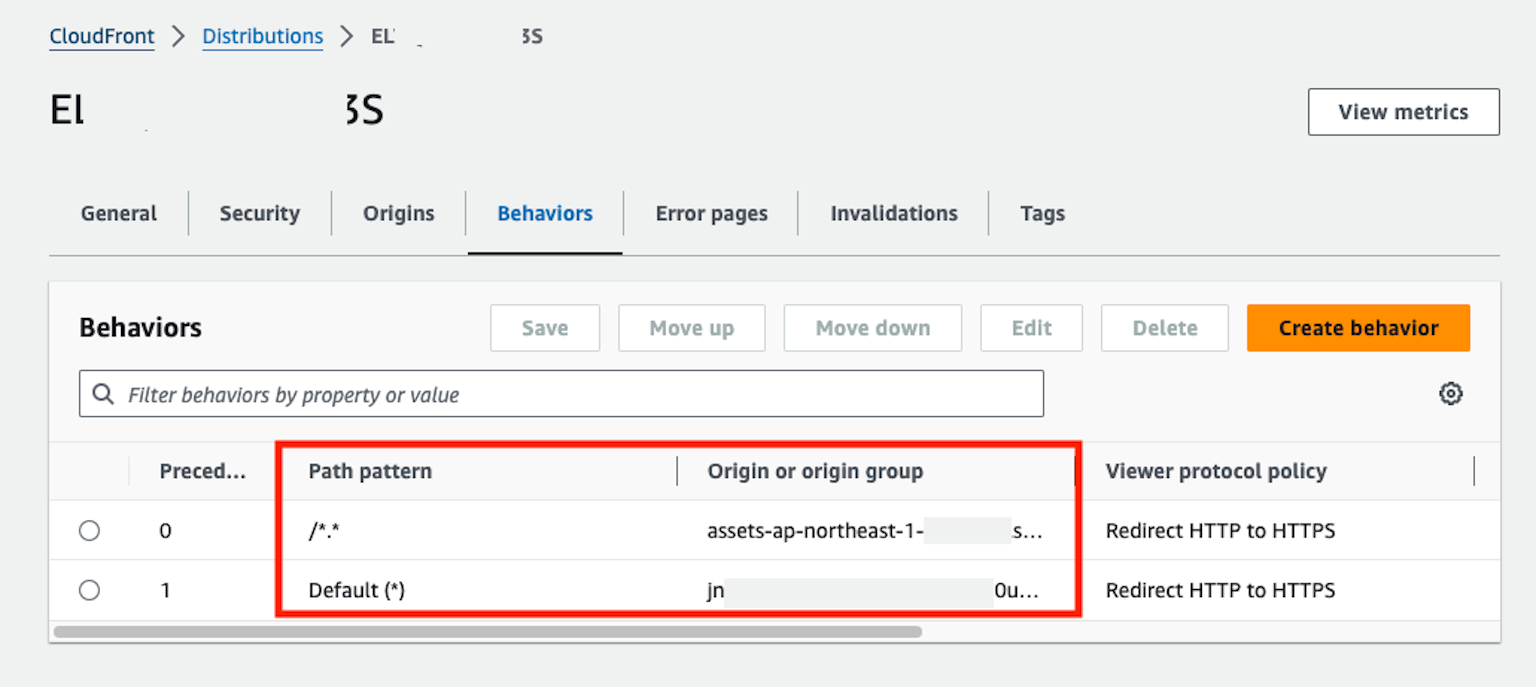This screenshot has width=1536, height=687.
Task: Open the Tags tab
Action: 1042,213
